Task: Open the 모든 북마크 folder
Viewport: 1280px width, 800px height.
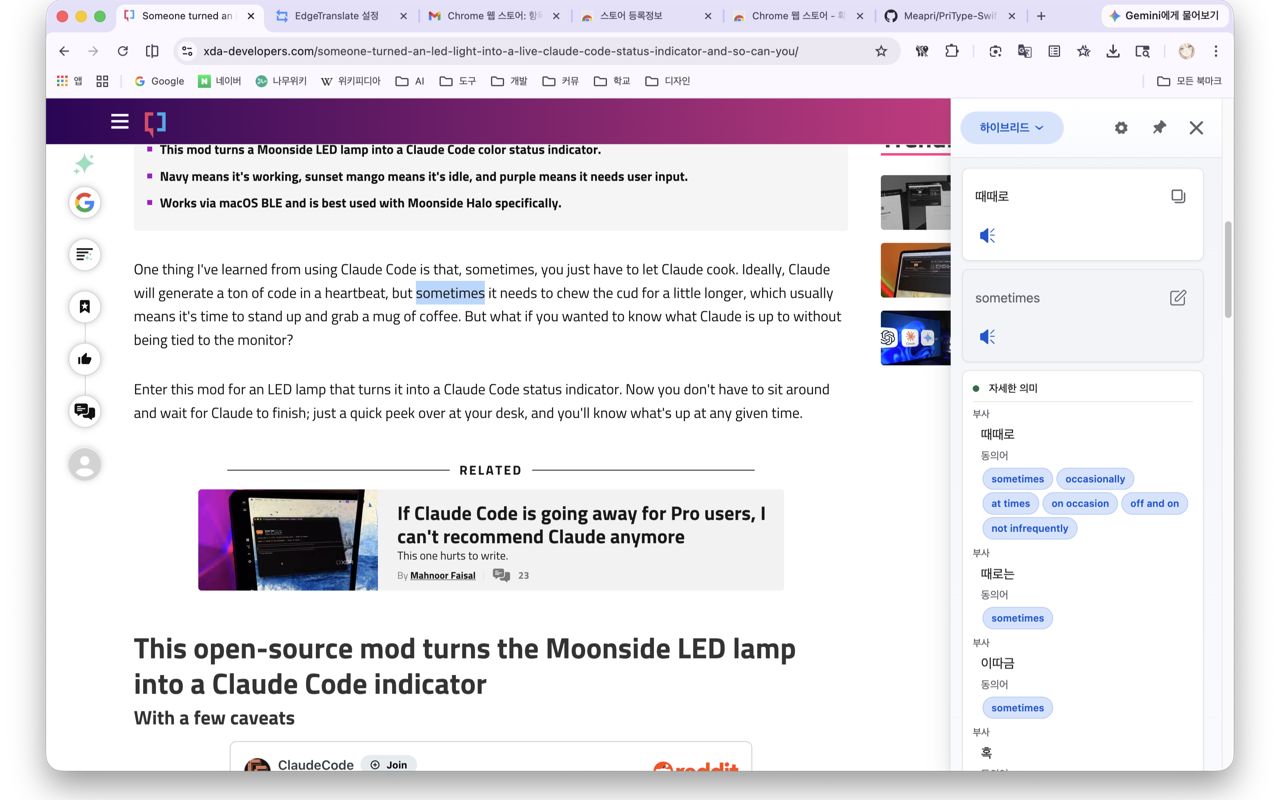Action: pyautogui.click(x=1189, y=81)
